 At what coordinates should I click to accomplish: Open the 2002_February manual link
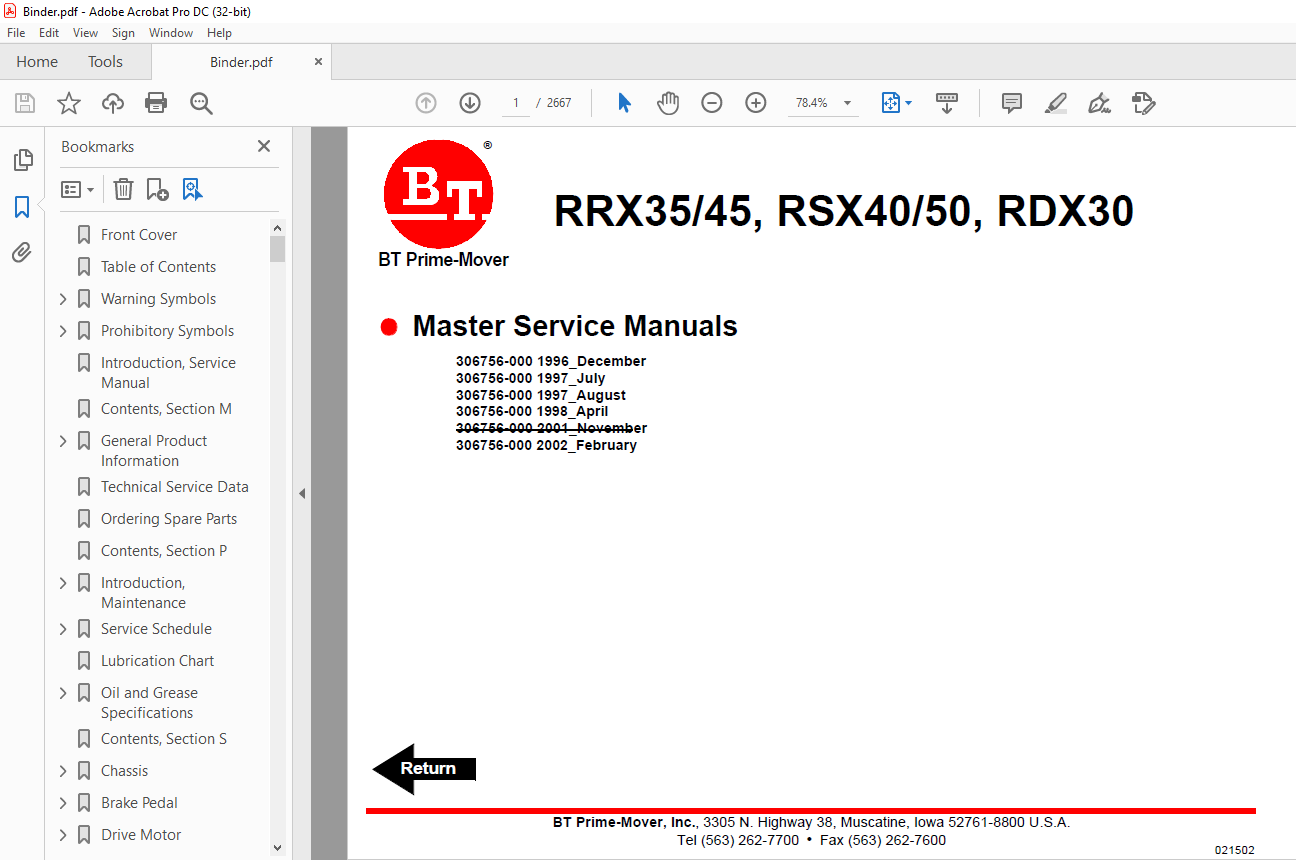tap(546, 445)
